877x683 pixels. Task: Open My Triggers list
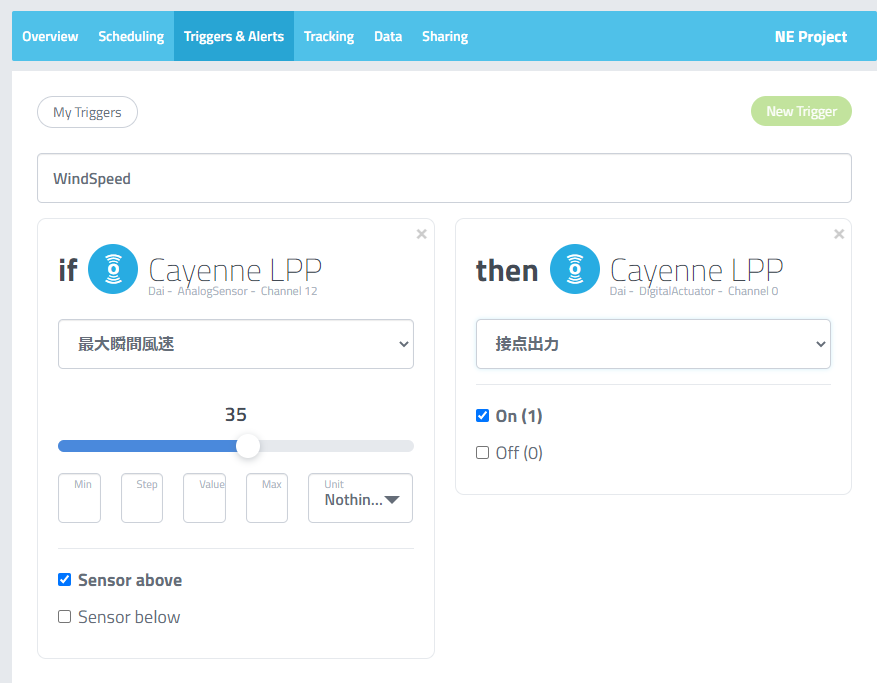pos(87,112)
